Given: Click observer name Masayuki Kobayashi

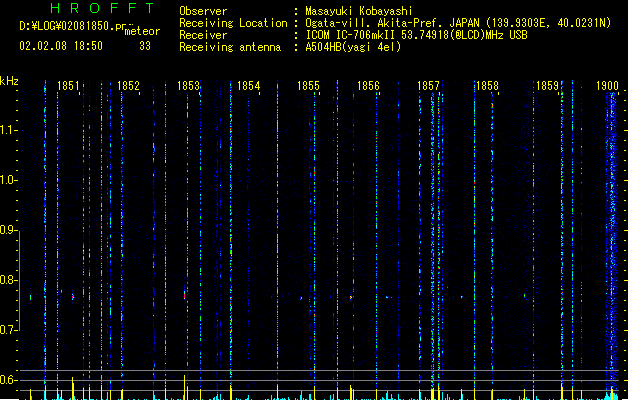Looking at the screenshot, I should point(358,11).
